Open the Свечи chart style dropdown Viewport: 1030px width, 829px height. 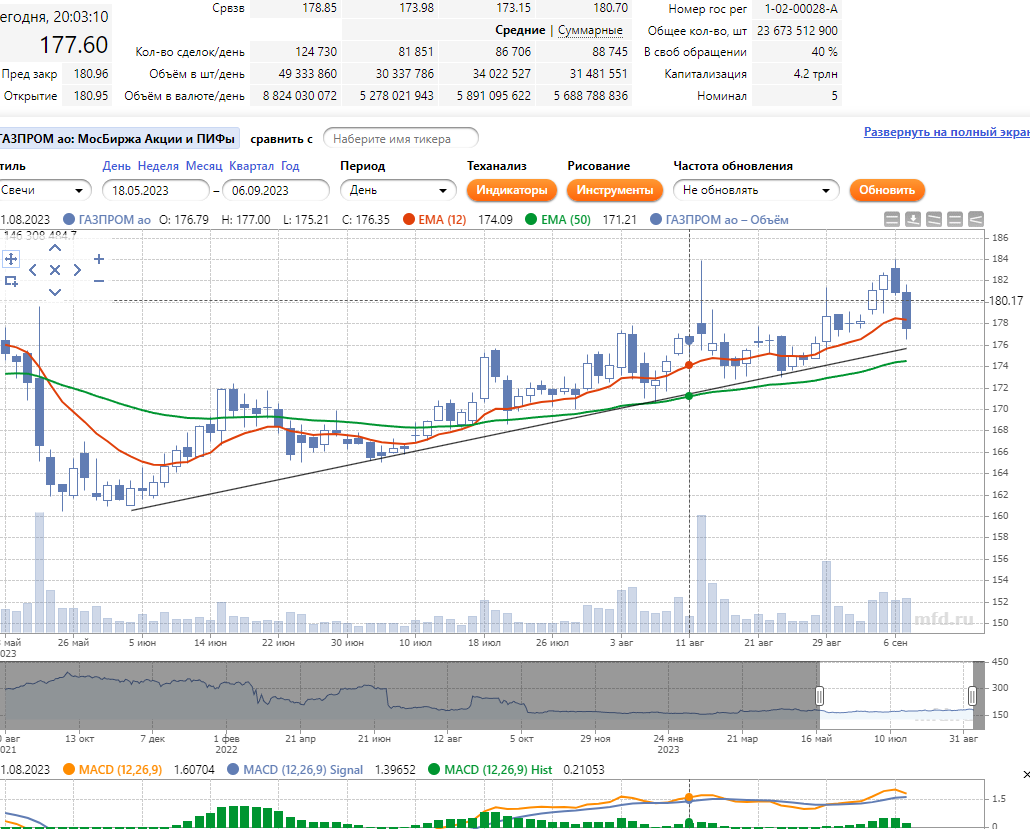[45, 190]
